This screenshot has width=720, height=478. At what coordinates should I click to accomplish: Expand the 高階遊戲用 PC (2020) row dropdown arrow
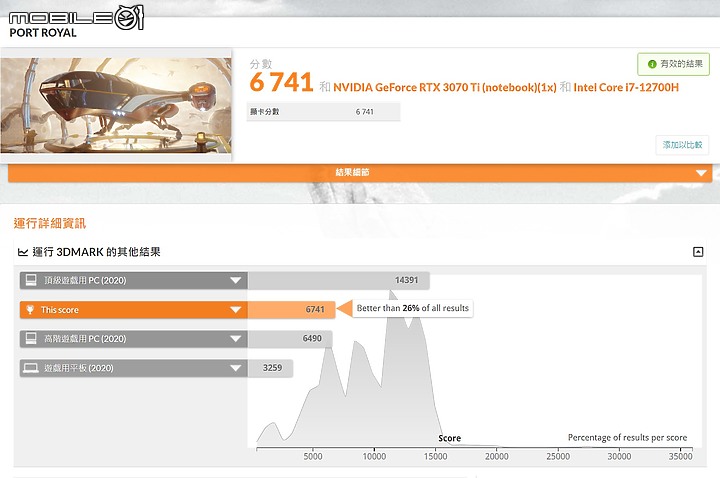click(236, 339)
